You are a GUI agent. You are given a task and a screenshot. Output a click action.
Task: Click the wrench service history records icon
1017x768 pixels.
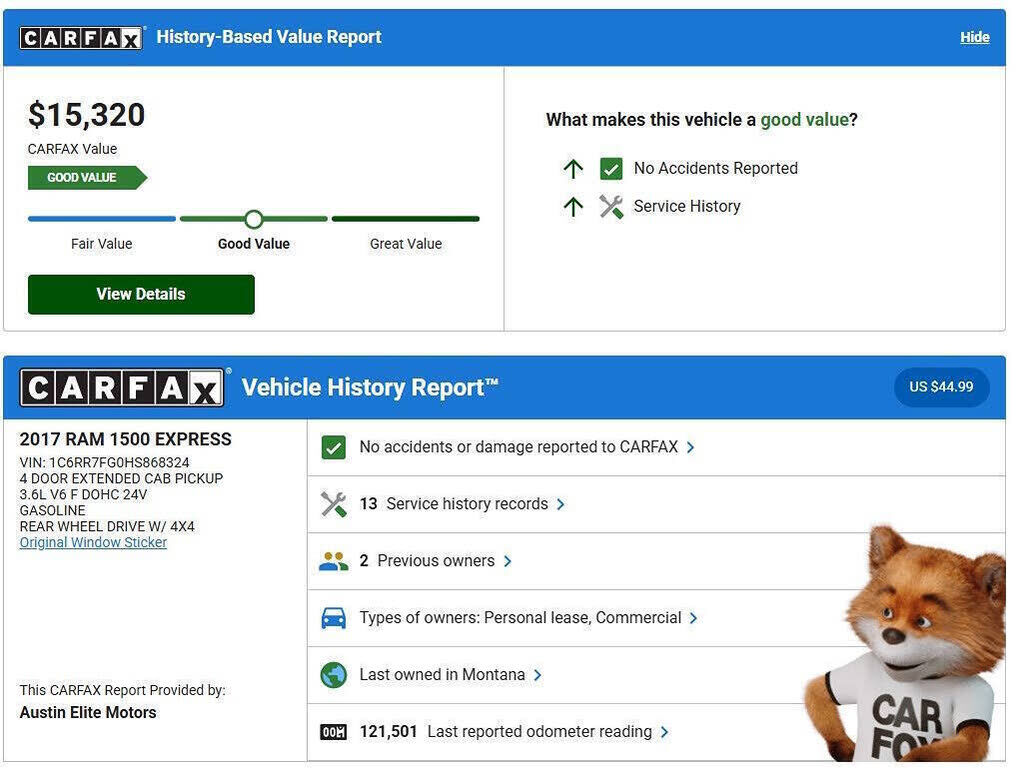[x=333, y=504]
